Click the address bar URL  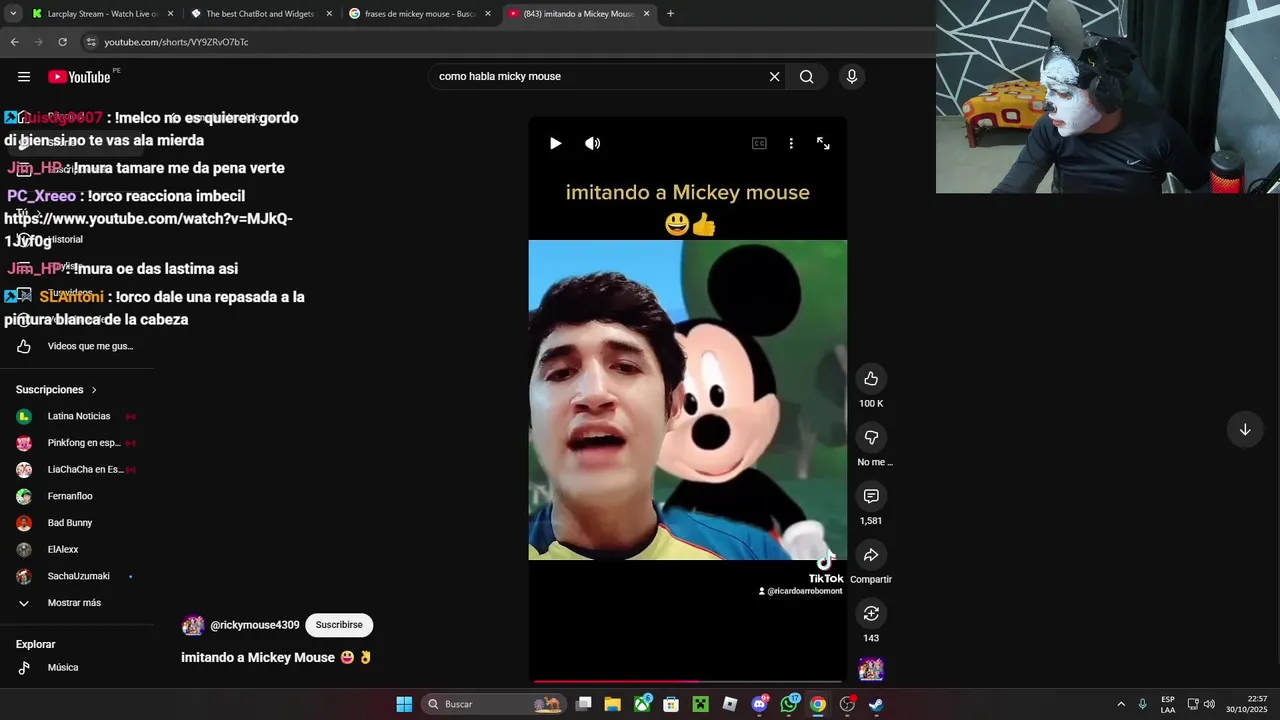tap(176, 42)
